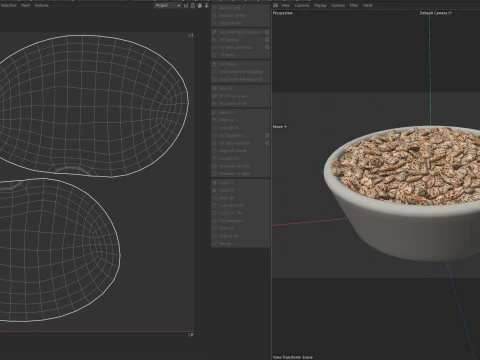Open the Textures menu in UV editor
This screenshot has width=480, height=360.
click(x=42, y=5)
